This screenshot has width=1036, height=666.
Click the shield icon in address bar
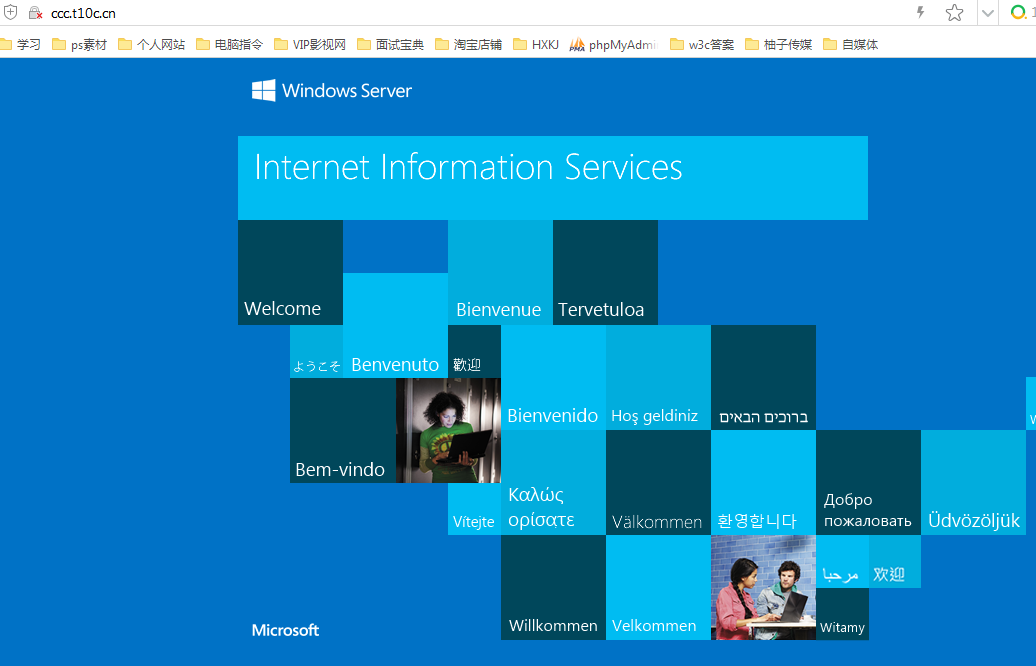(x=11, y=13)
